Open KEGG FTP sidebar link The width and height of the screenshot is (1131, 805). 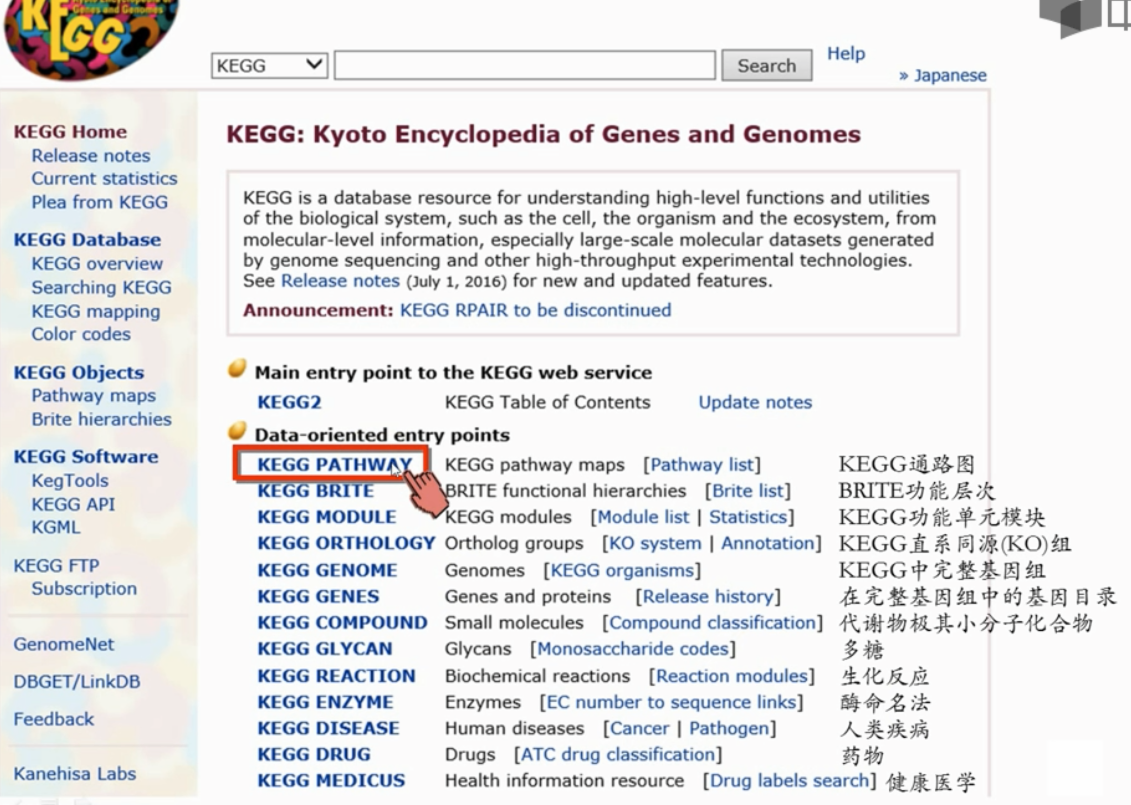click(56, 566)
